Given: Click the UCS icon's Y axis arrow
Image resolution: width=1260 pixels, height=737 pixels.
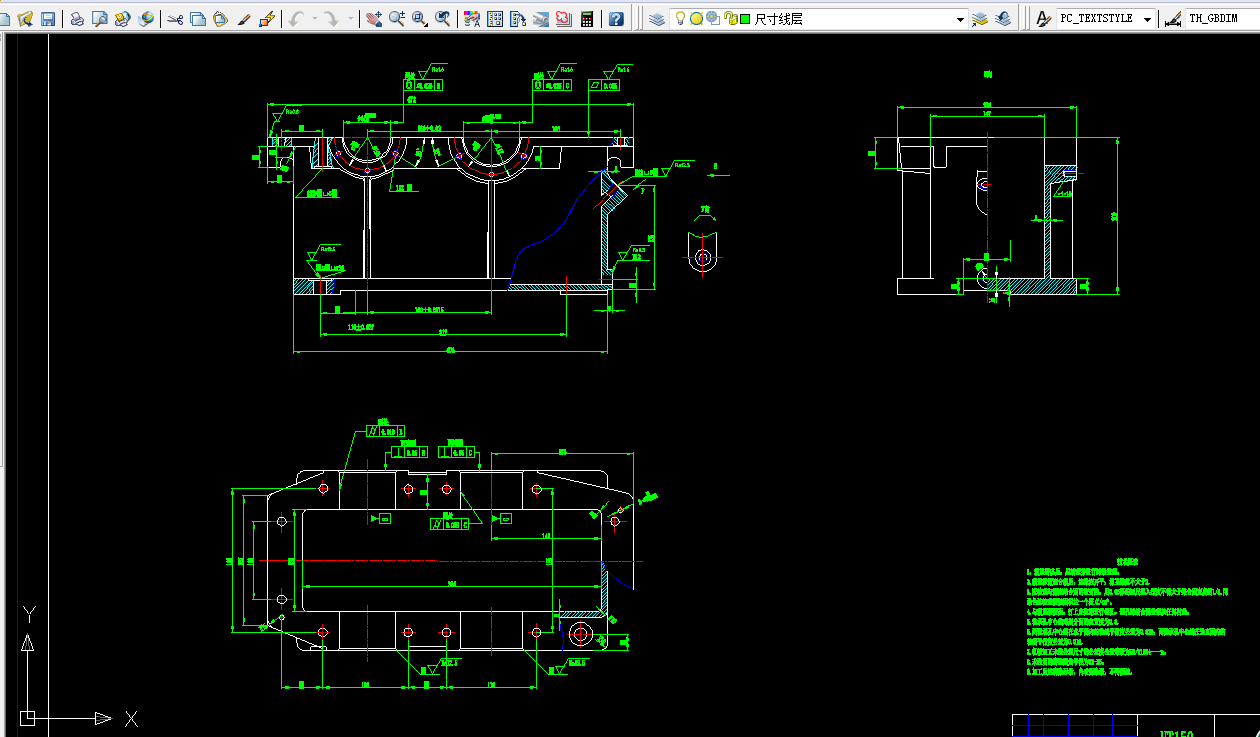Looking at the screenshot, I should pos(29,643).
